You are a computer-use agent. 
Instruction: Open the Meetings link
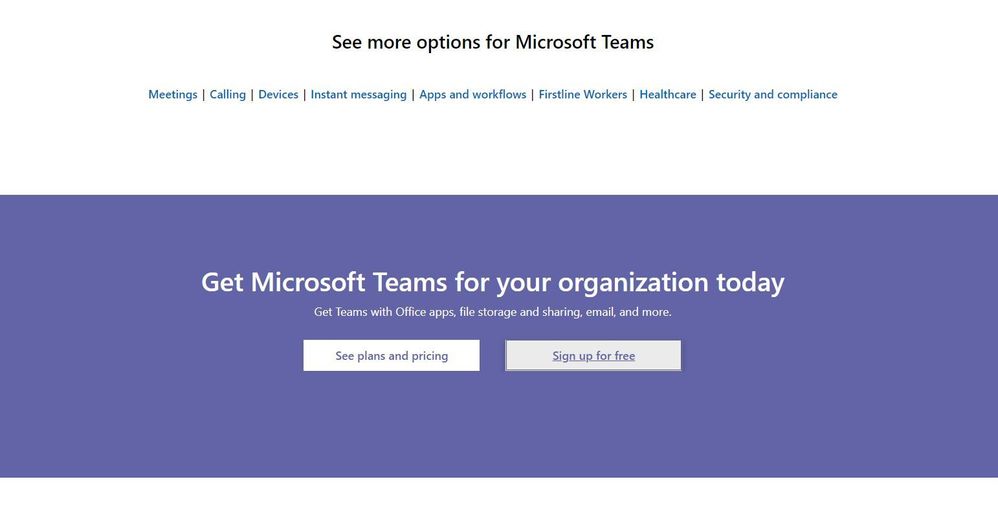[x=173, y=95]
